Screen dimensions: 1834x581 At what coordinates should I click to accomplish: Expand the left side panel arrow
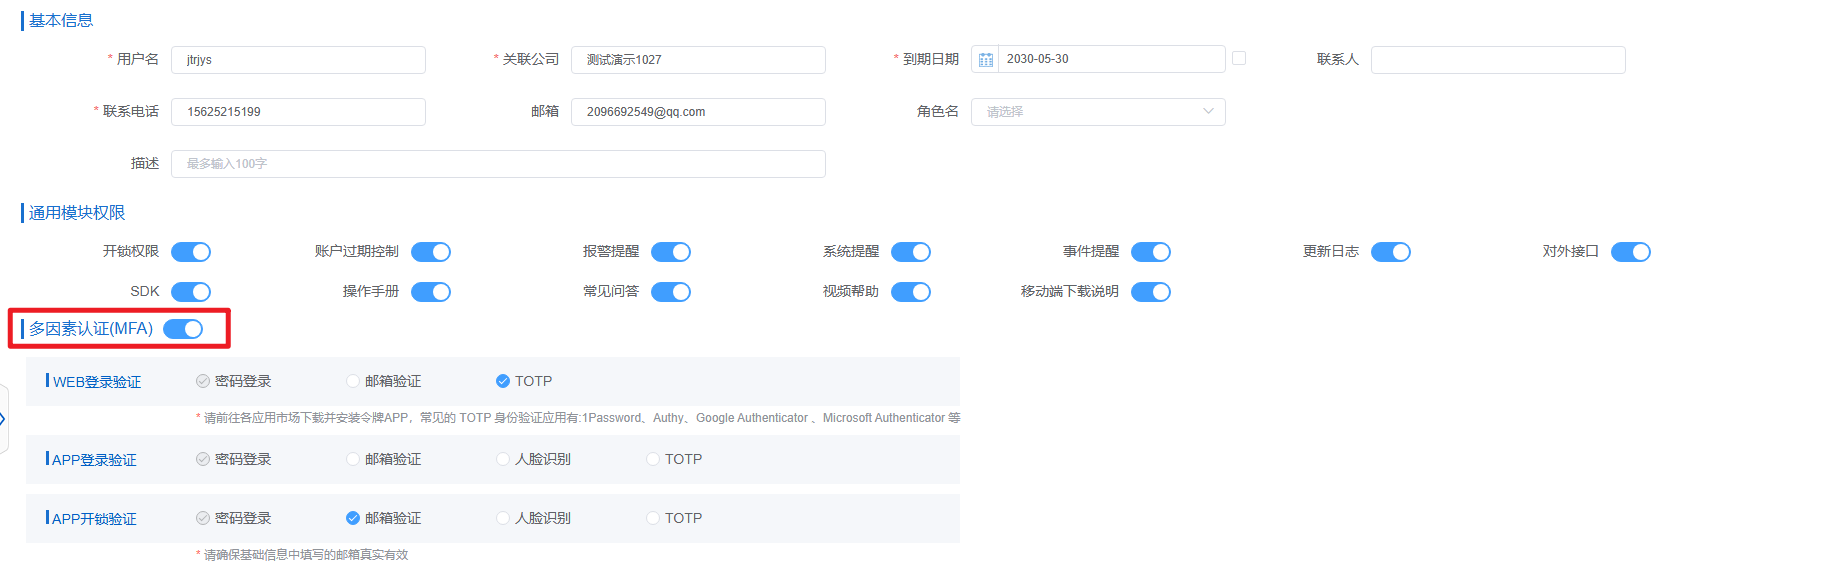pyautogui.click(x=3, y=419)
